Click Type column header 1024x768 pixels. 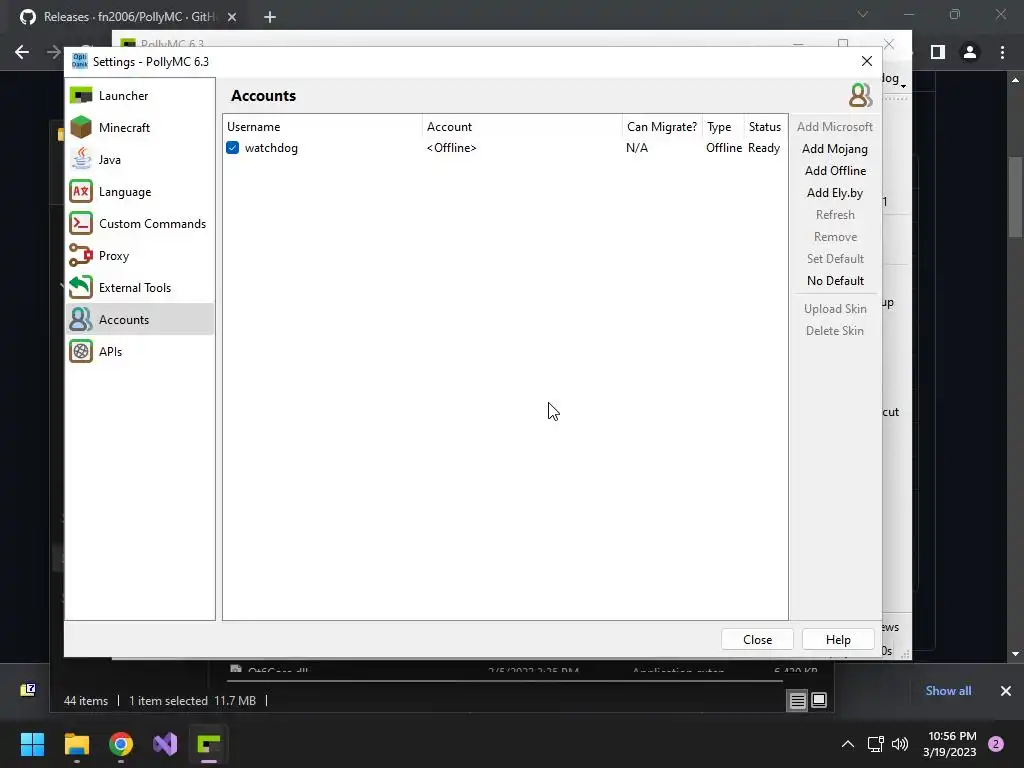tap(722, 127)
